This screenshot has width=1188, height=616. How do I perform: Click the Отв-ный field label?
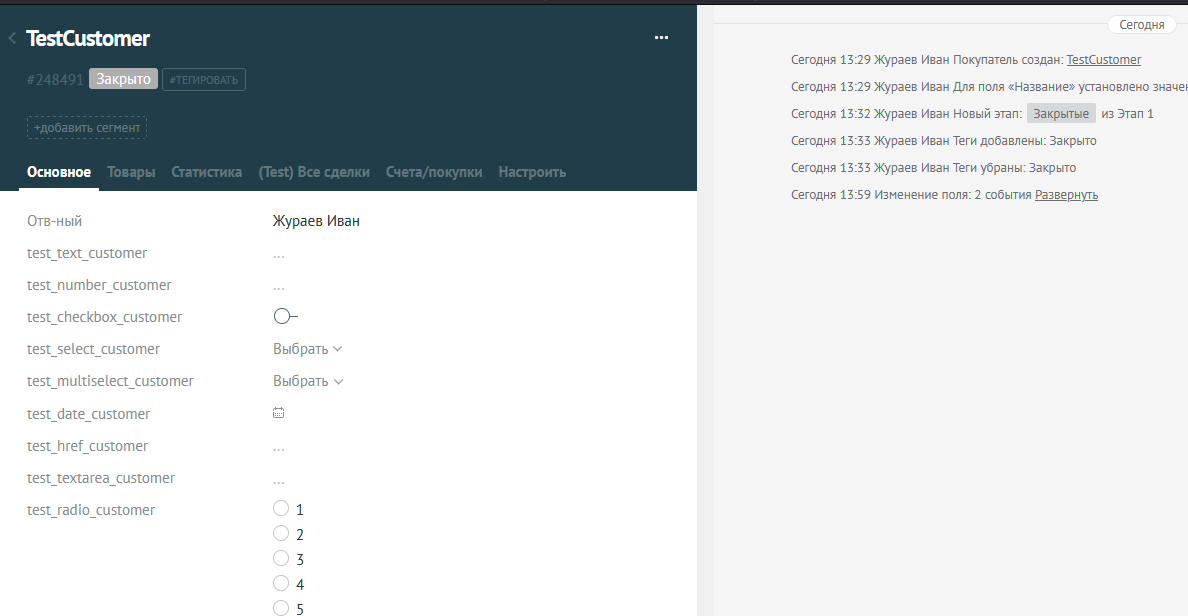55,220
